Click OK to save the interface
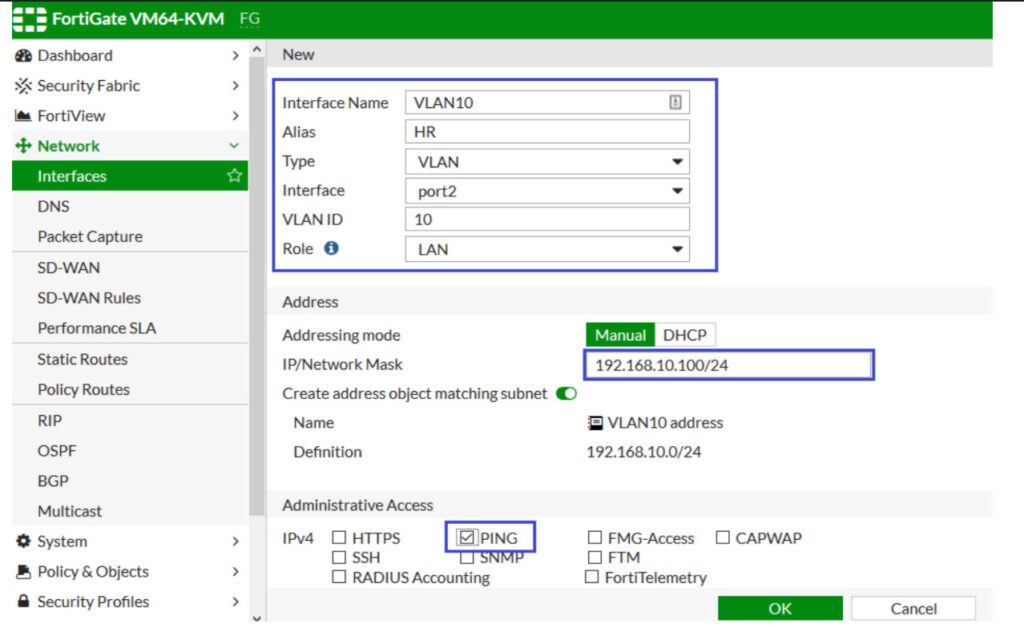1024x644 pixels. (780, 608)
